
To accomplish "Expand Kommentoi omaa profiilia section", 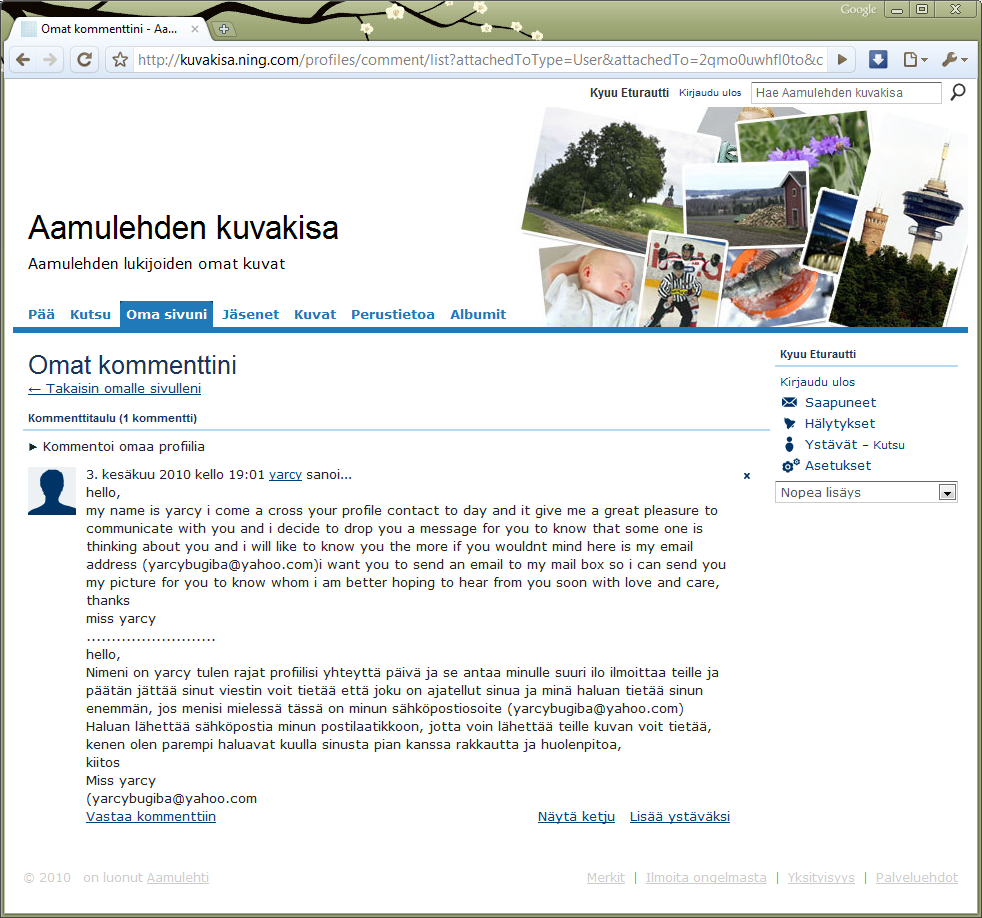I will [x=117, y=447].
